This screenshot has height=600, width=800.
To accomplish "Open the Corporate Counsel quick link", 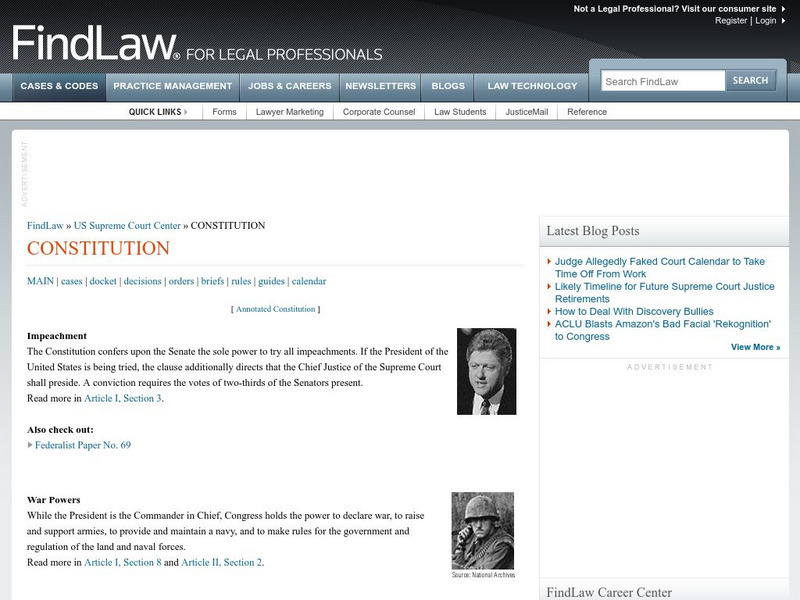I will 379,112.
